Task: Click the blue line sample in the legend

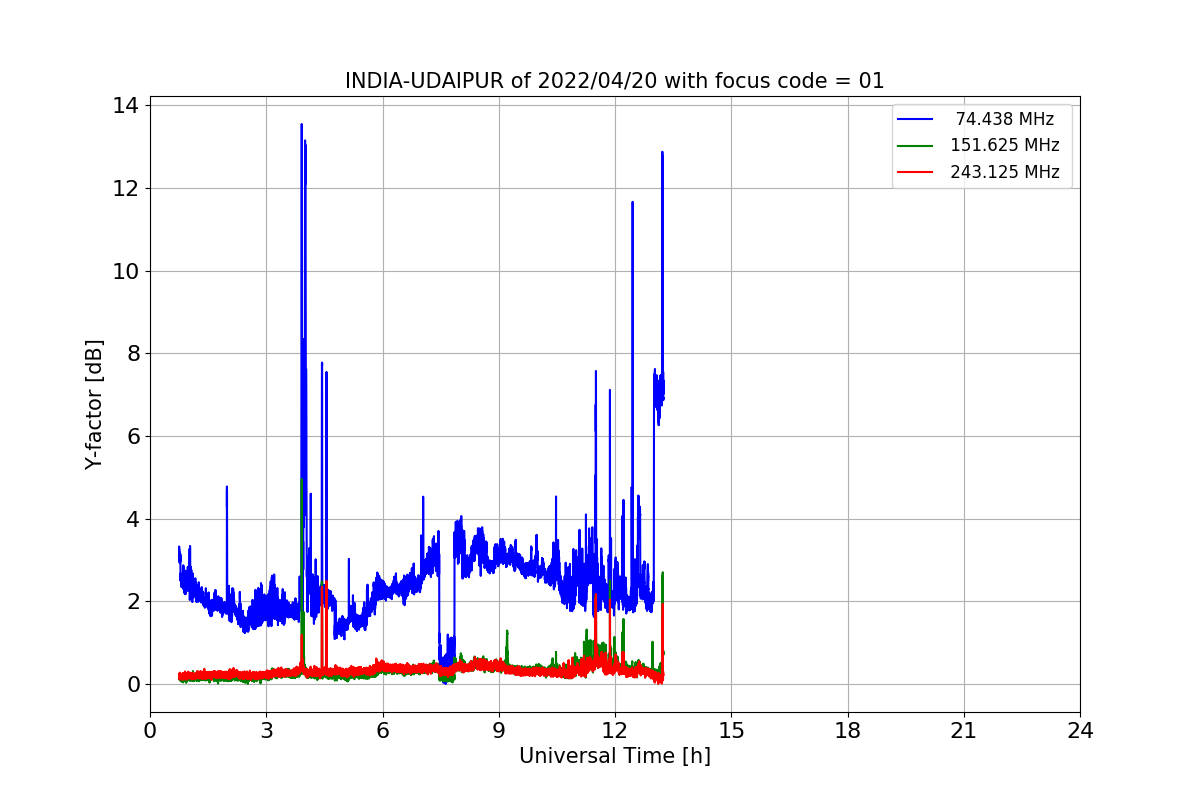Action: pos(915,119)
